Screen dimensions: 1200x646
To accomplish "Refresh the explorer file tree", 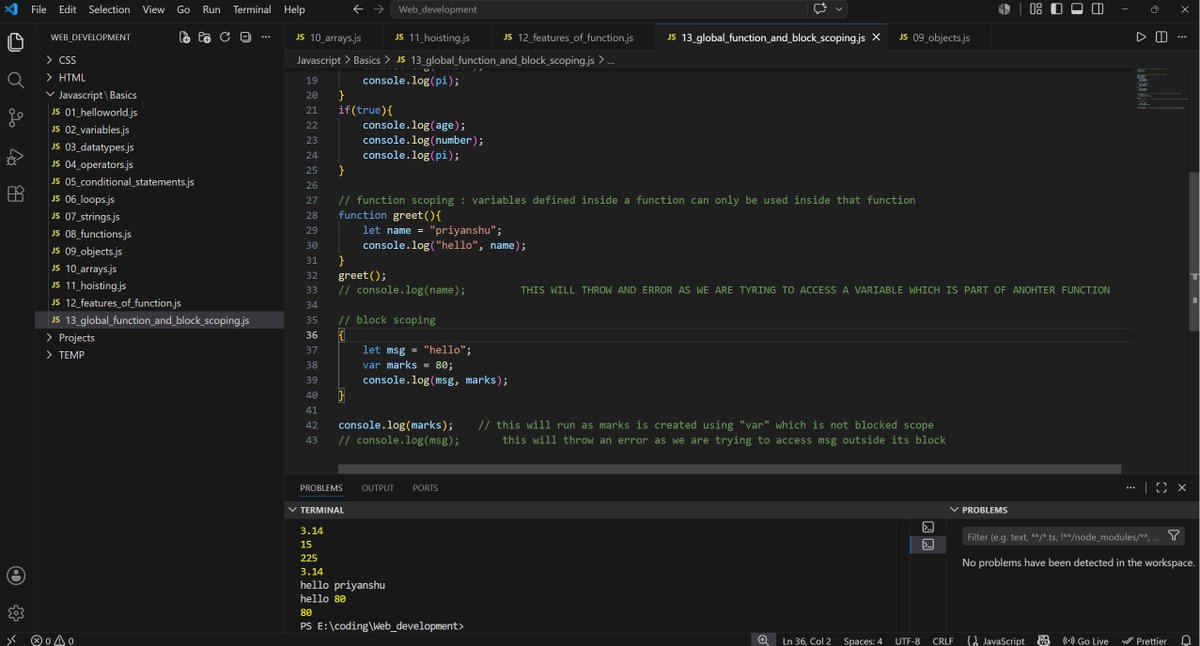I will click(225, 37).
